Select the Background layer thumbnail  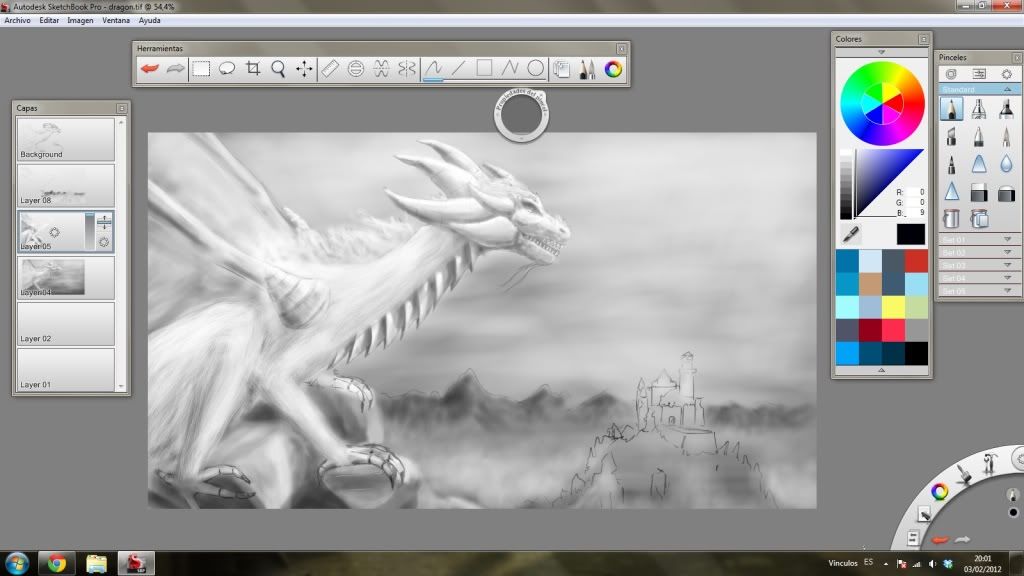click(x=65, y=139)
